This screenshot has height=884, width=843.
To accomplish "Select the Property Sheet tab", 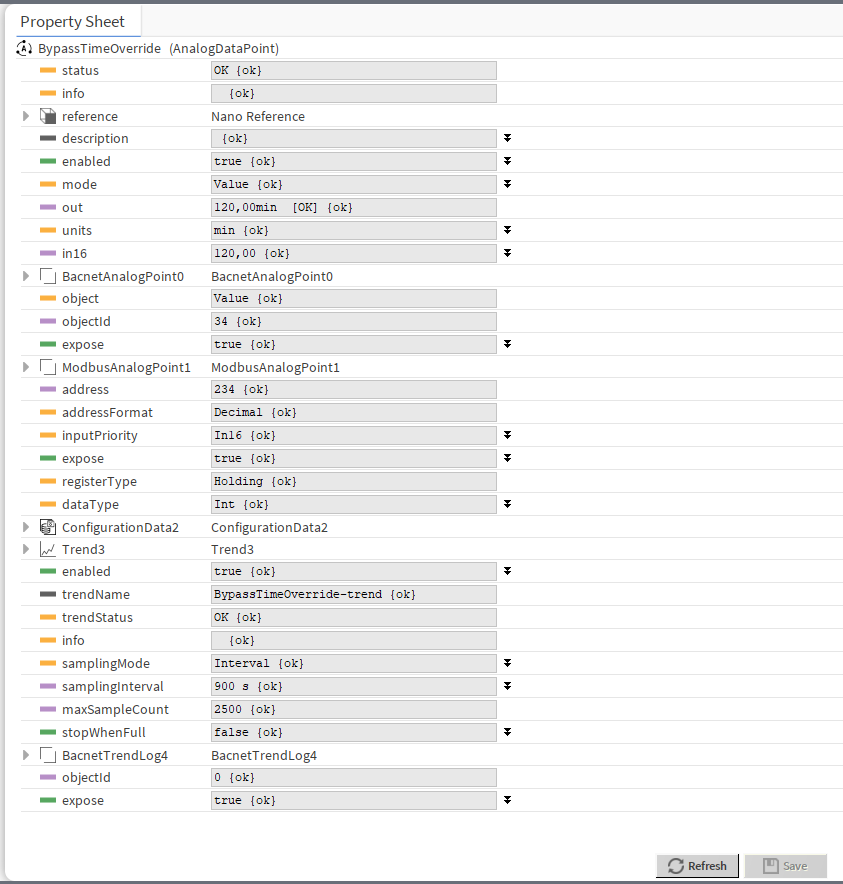I will click(73, 22).
